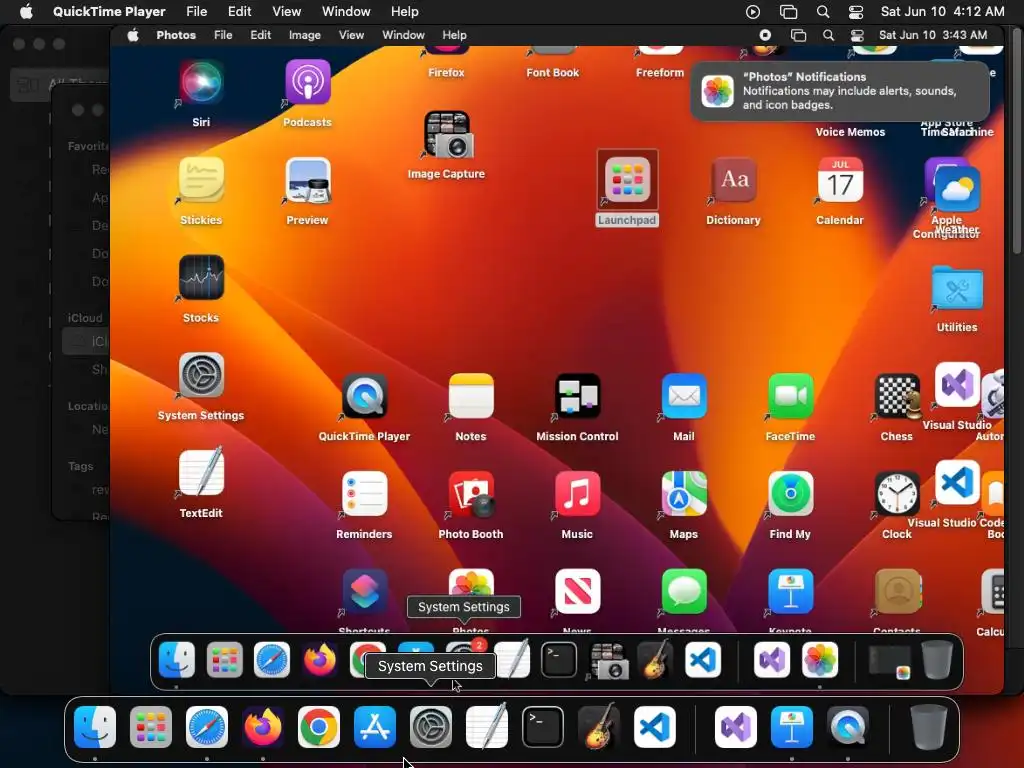Click Image Capture in the recorded dock

click(x=609, y=660)
